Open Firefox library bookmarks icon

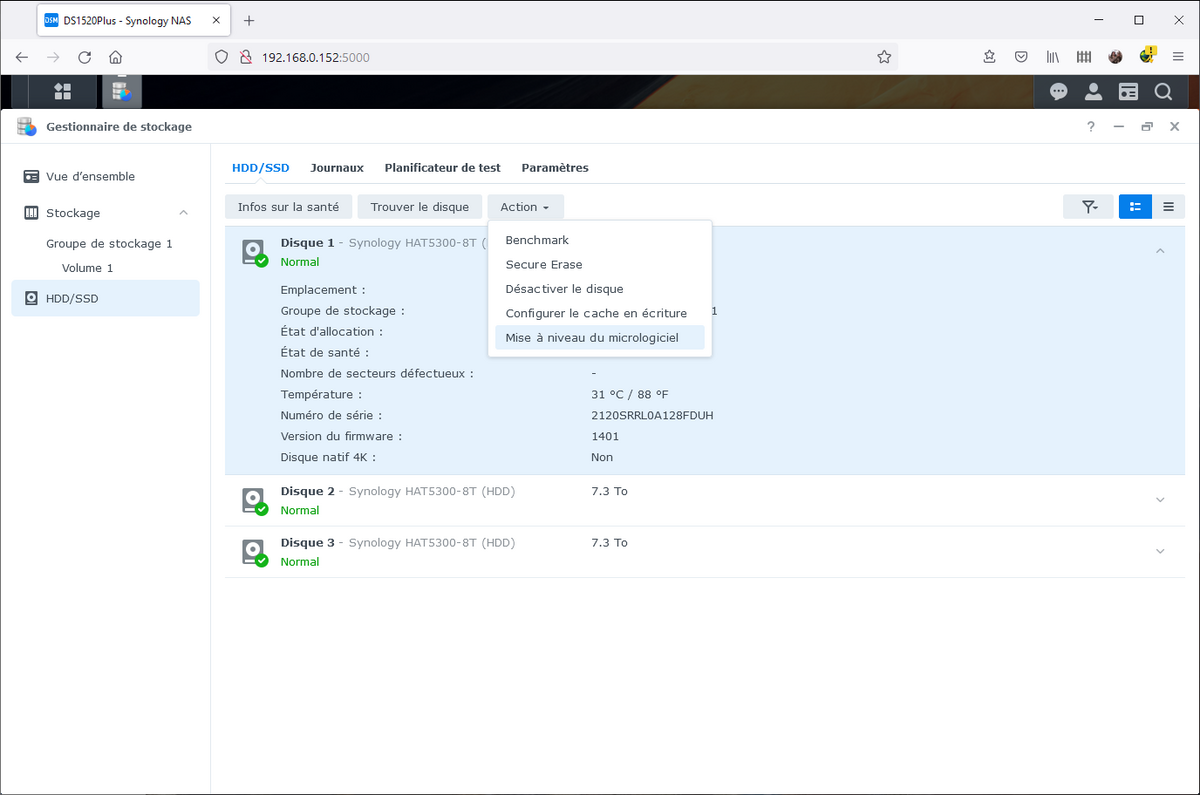click(1053, 57)
